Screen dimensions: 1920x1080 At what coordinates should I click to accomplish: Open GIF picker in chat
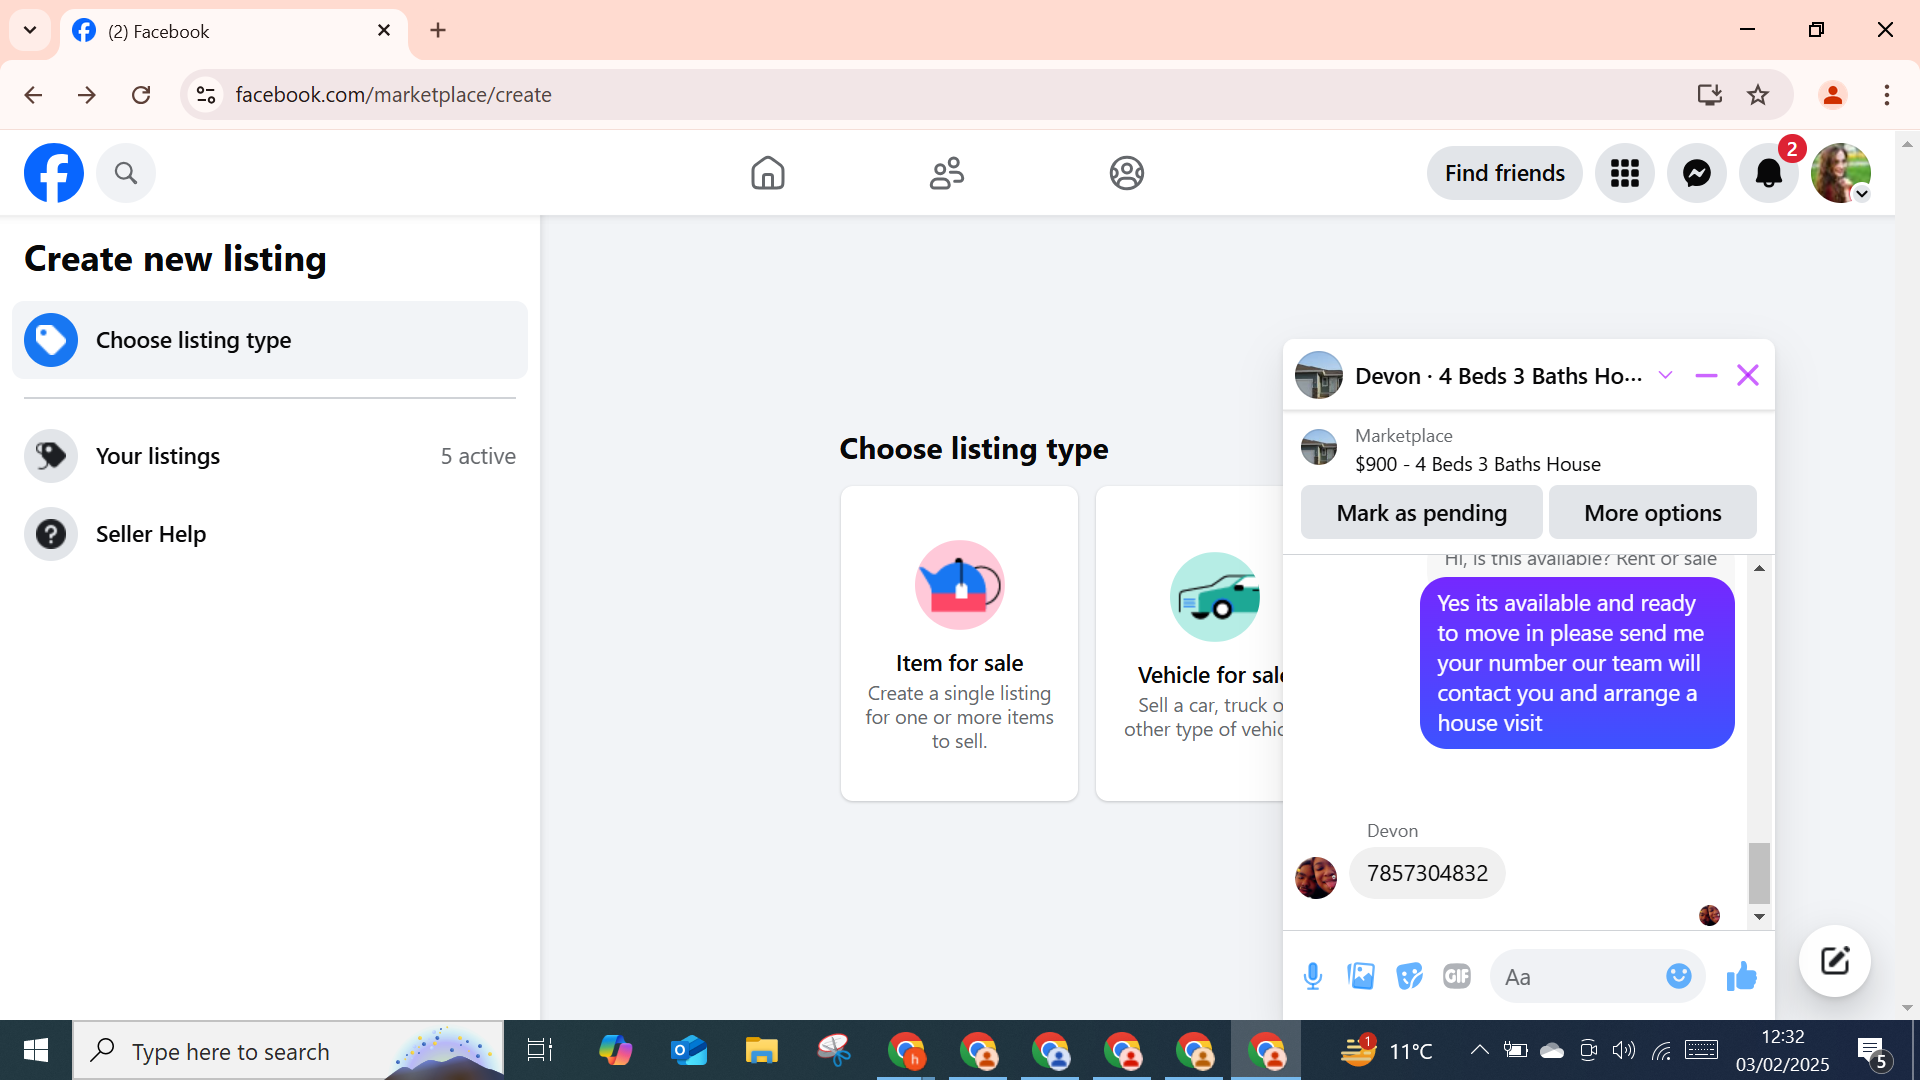[x=1457, y=976]
